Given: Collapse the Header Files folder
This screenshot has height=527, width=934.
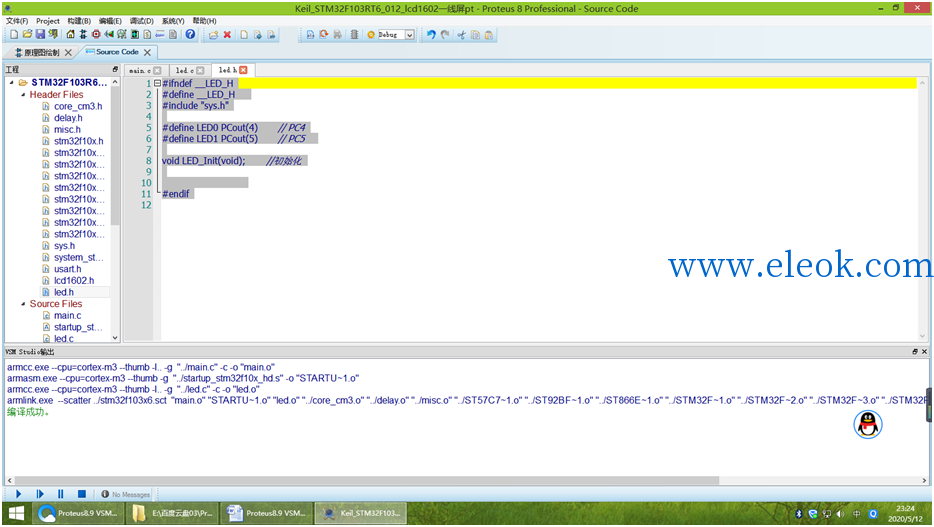Looking at the screenshot, I should (23, 94).
